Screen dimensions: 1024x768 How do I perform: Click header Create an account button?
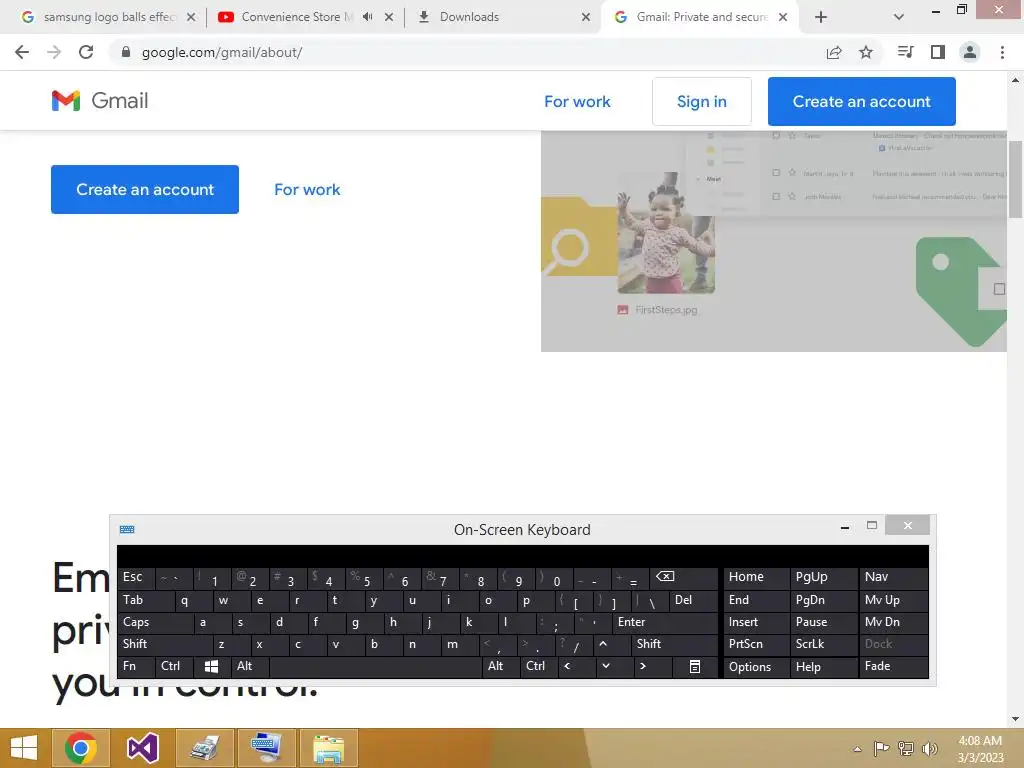pos(861,101)
